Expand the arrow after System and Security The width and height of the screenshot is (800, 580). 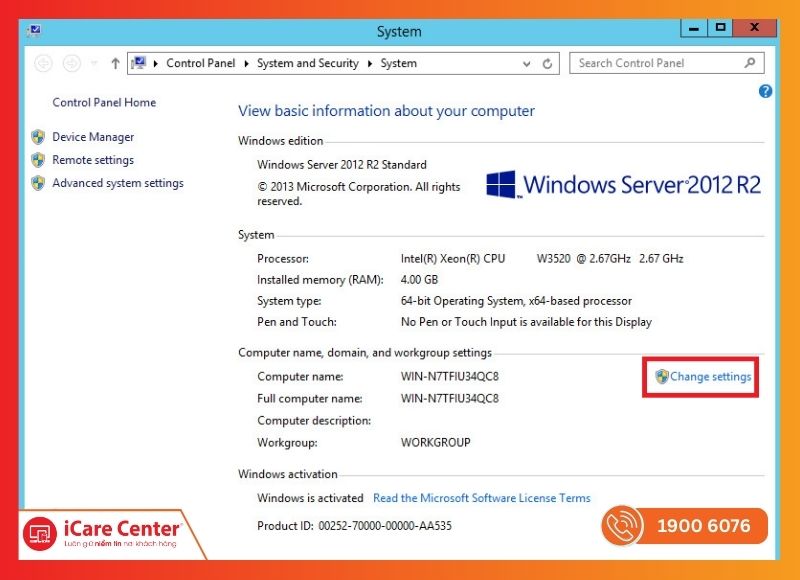coord(370,63)
